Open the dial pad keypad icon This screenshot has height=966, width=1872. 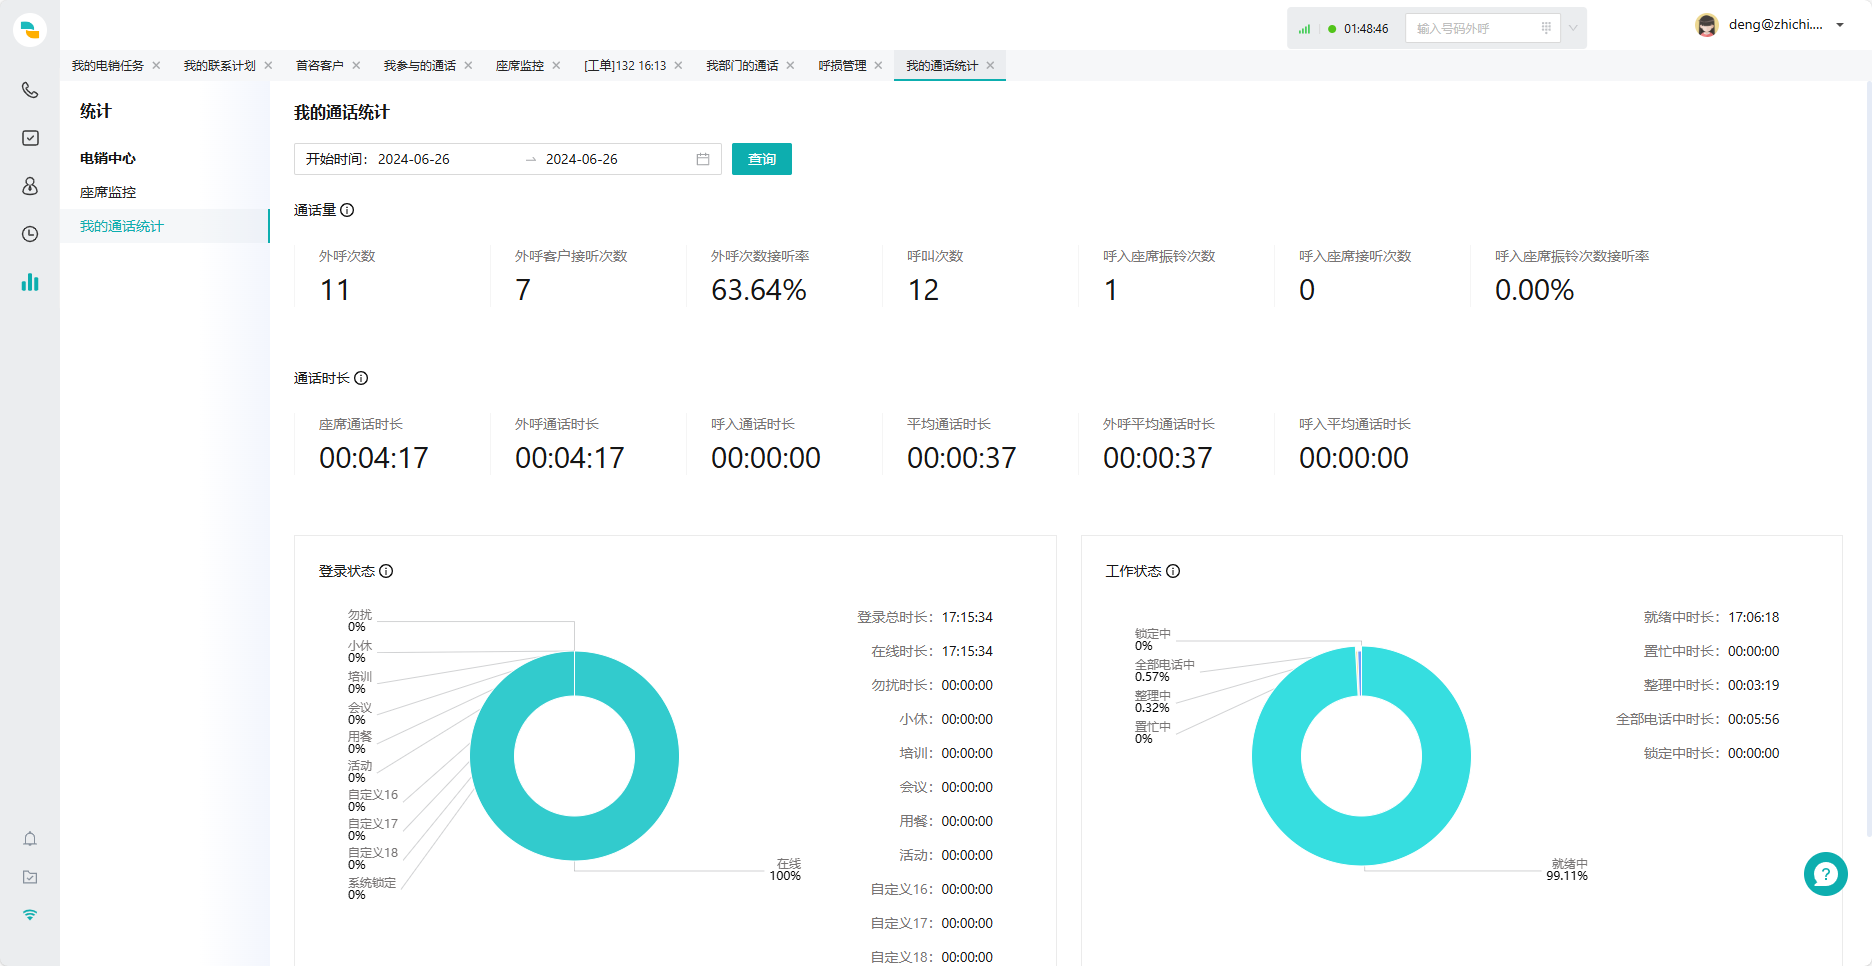pos(1546,28)
